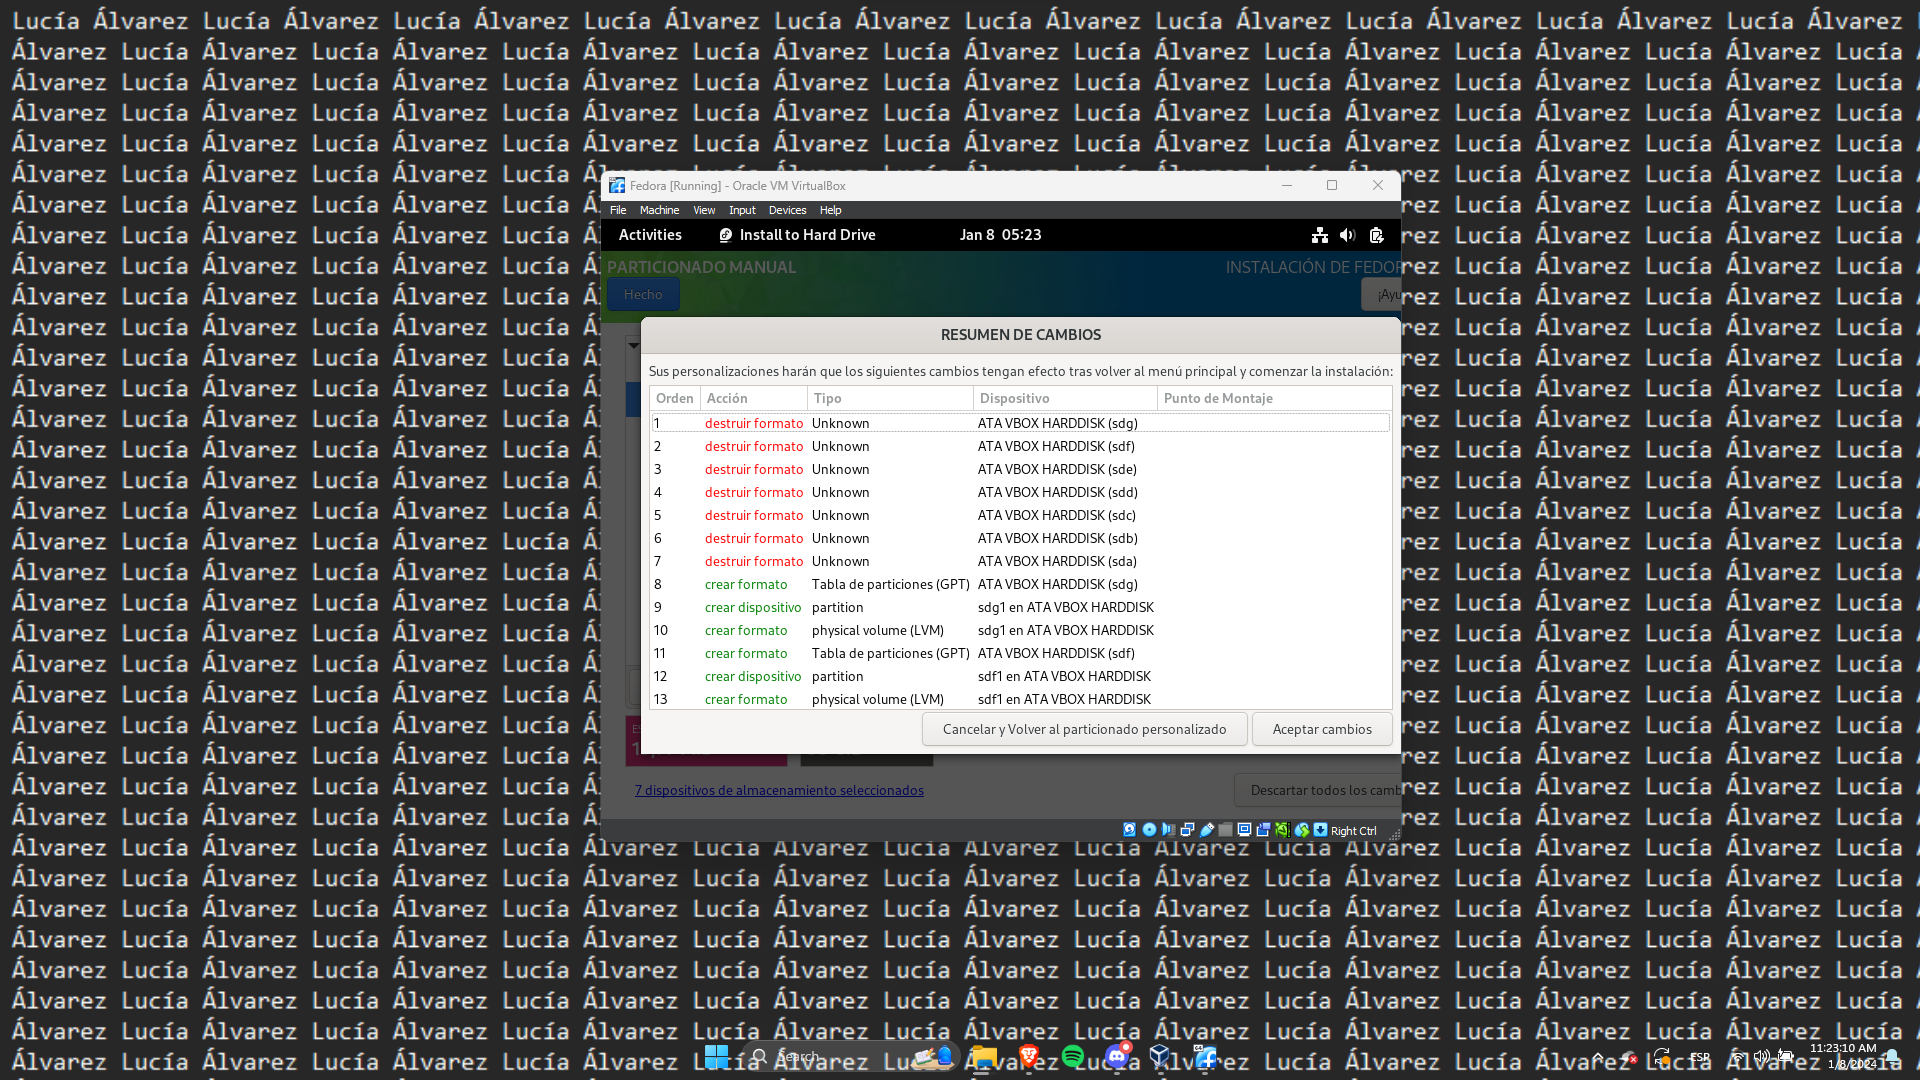Viewport: 1920px width, 1080px height.
Task: Open the View menu in VirtualBox
Action: coord(704,210)
